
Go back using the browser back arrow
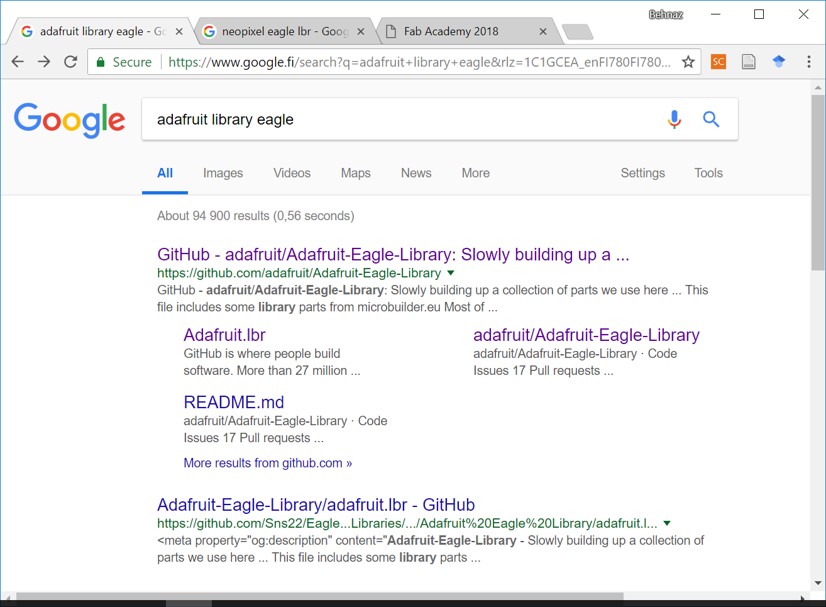point(17,62)
